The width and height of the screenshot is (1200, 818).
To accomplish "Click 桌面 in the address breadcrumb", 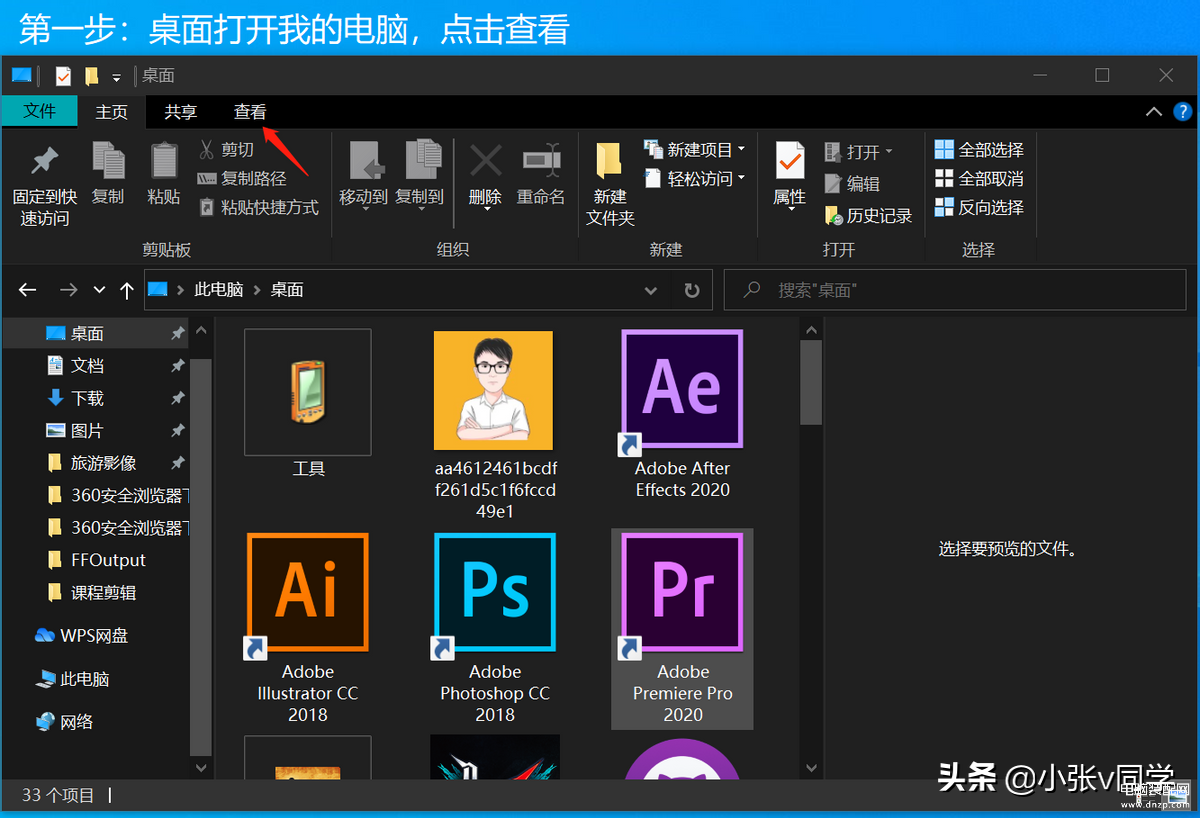I will [287, 290].
